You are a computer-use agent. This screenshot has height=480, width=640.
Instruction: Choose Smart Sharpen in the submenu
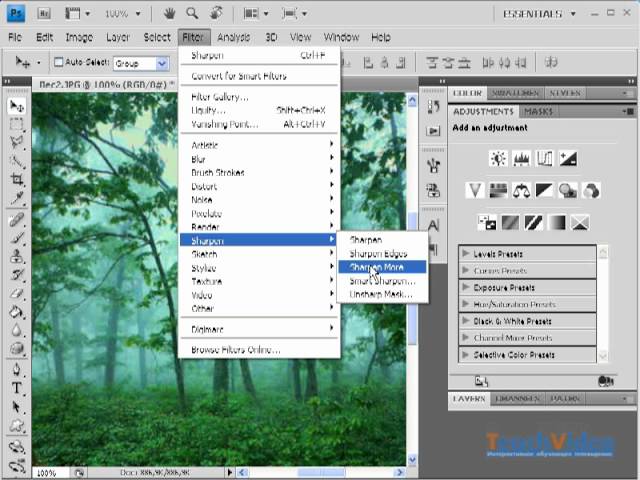coord(382,281)
